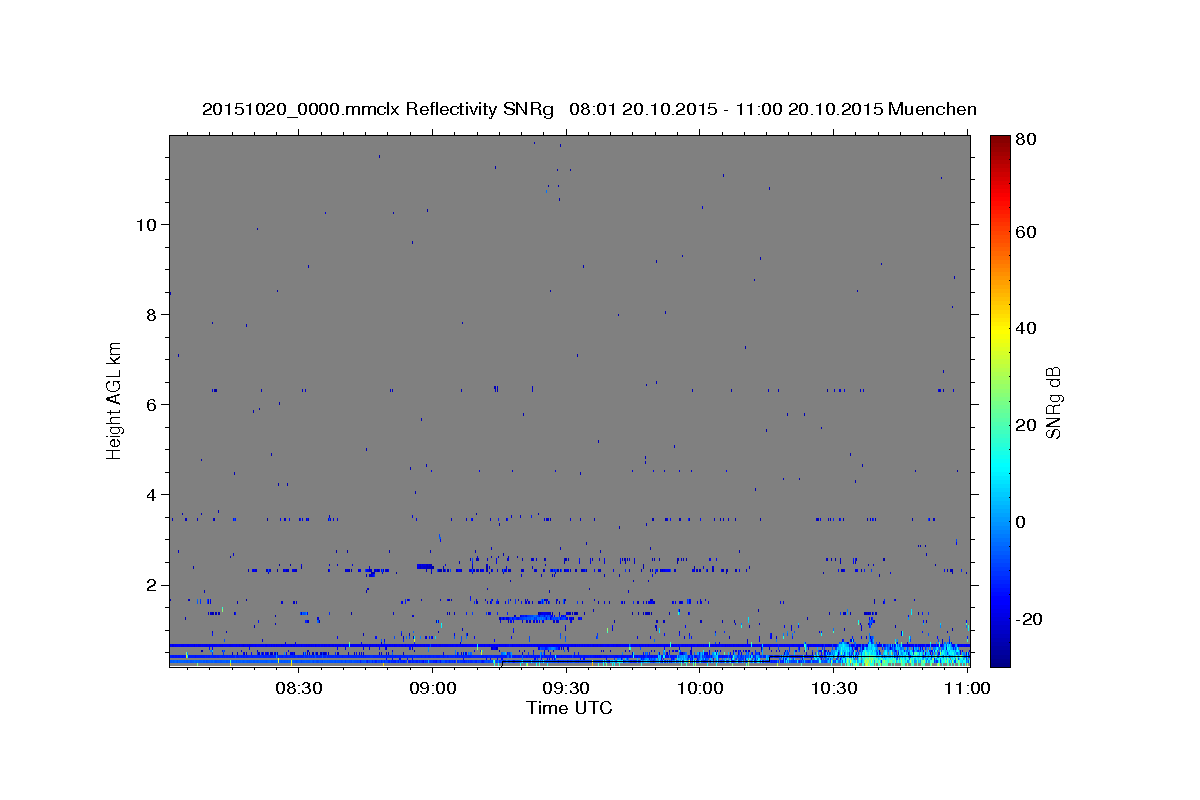
Task: Click the yellow region of the colorbar
Action: pyautogui.click(x=999, y=330)
